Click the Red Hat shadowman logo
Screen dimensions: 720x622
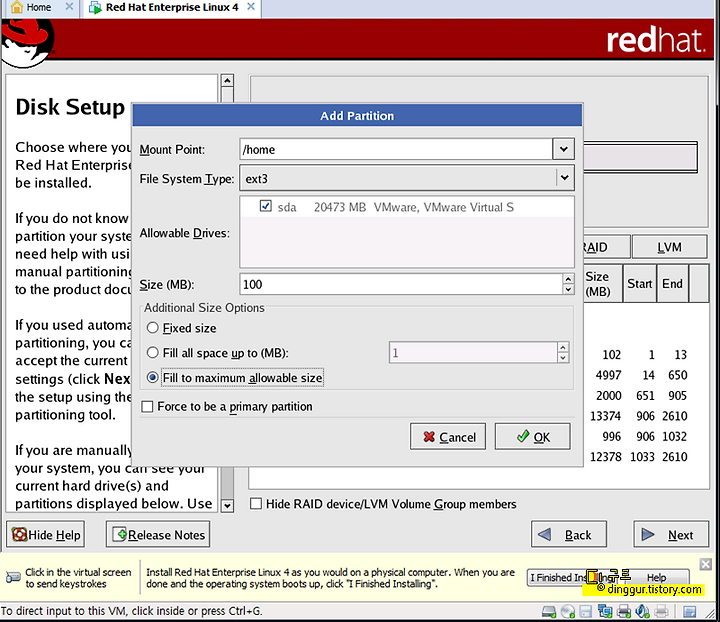click(27, 44)
